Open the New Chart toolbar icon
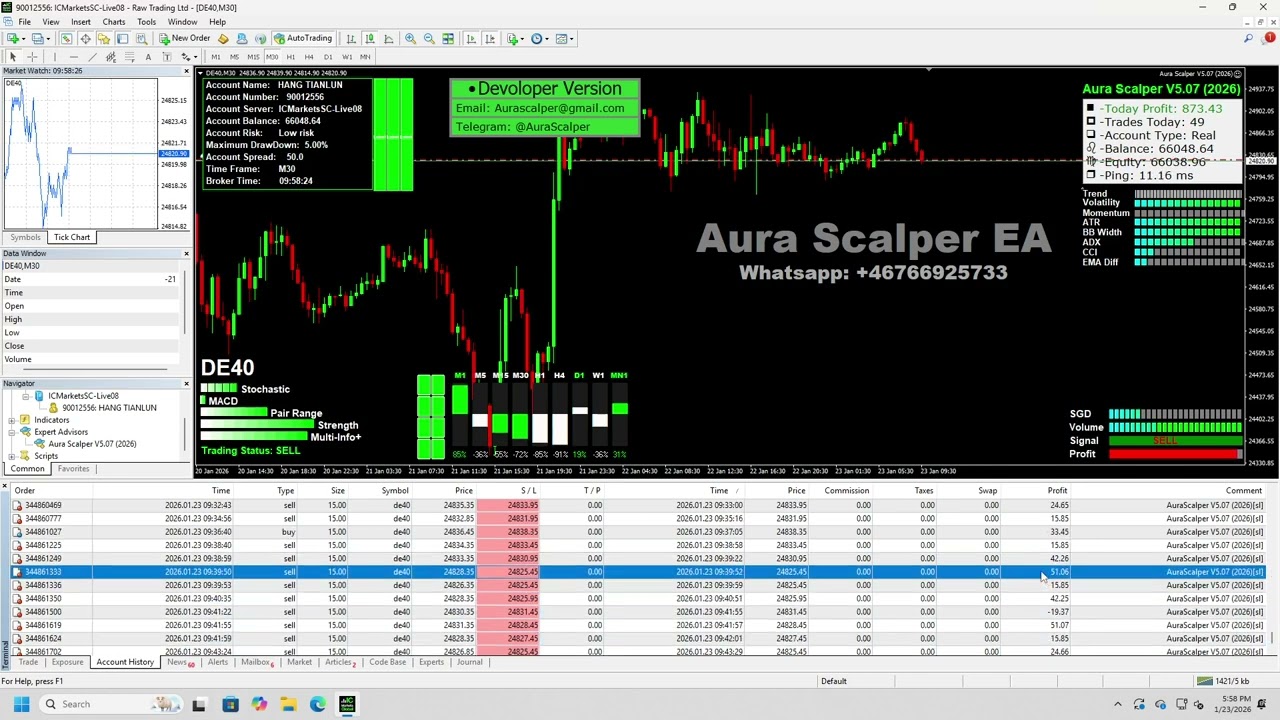 (13, 38)
